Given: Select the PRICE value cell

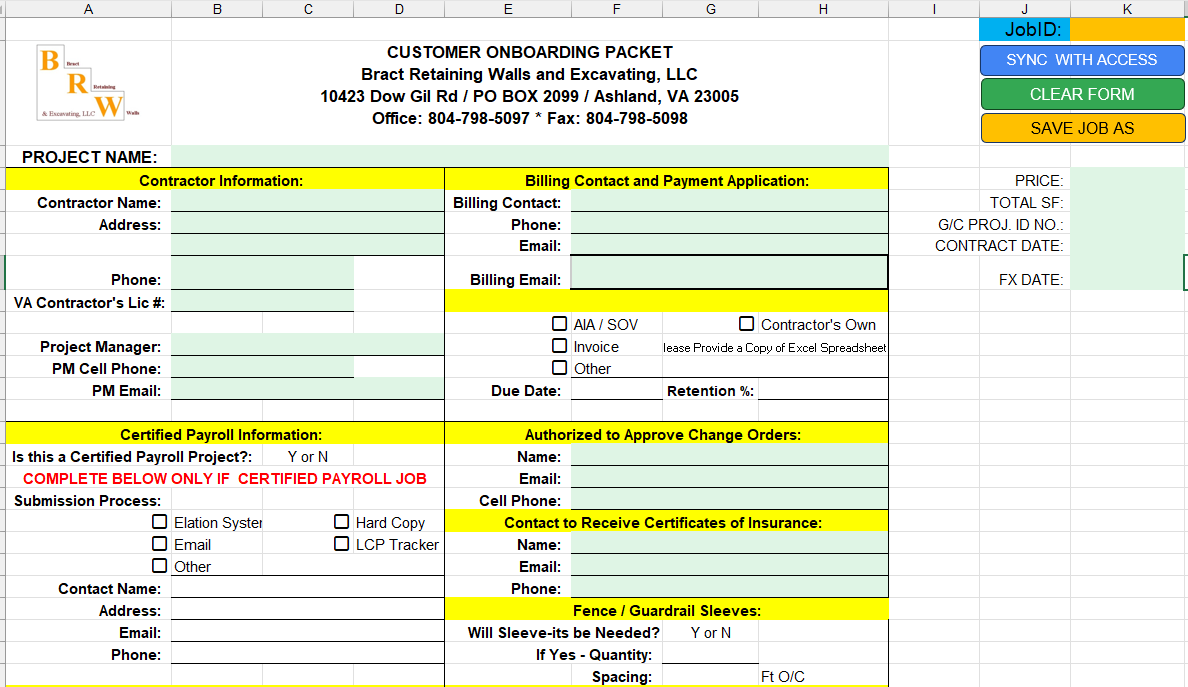Looking at the screenshot, I should [x=1127, y=180].
